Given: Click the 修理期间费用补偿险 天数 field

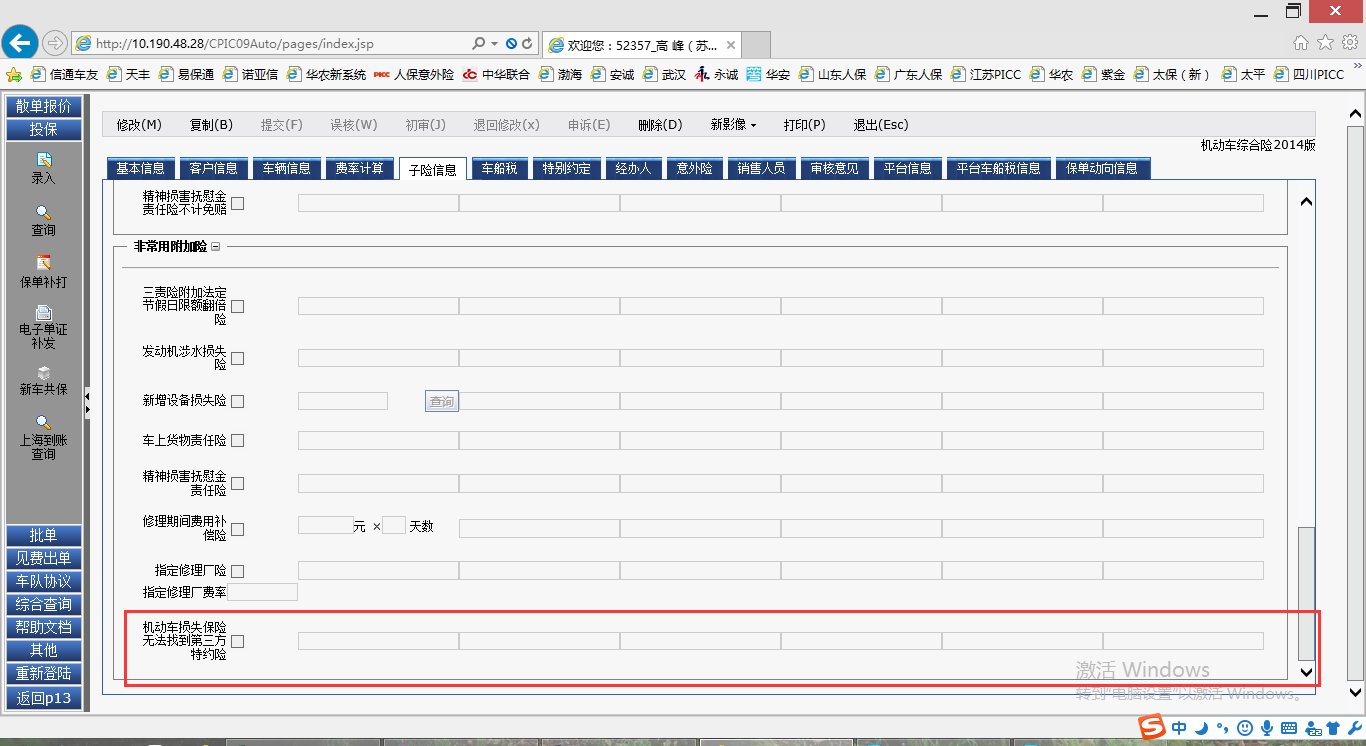Looking at the screenshot, I should [x=394, y=525].
